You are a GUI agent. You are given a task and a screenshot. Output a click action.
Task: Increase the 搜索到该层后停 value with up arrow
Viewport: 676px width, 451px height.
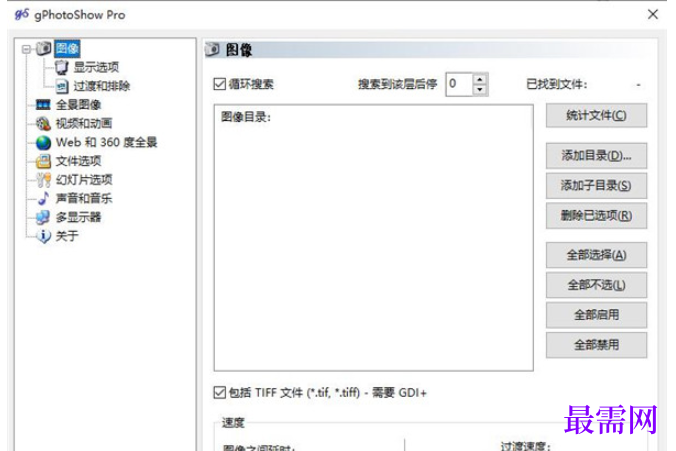pyautogui.click(x=479, y=79)
